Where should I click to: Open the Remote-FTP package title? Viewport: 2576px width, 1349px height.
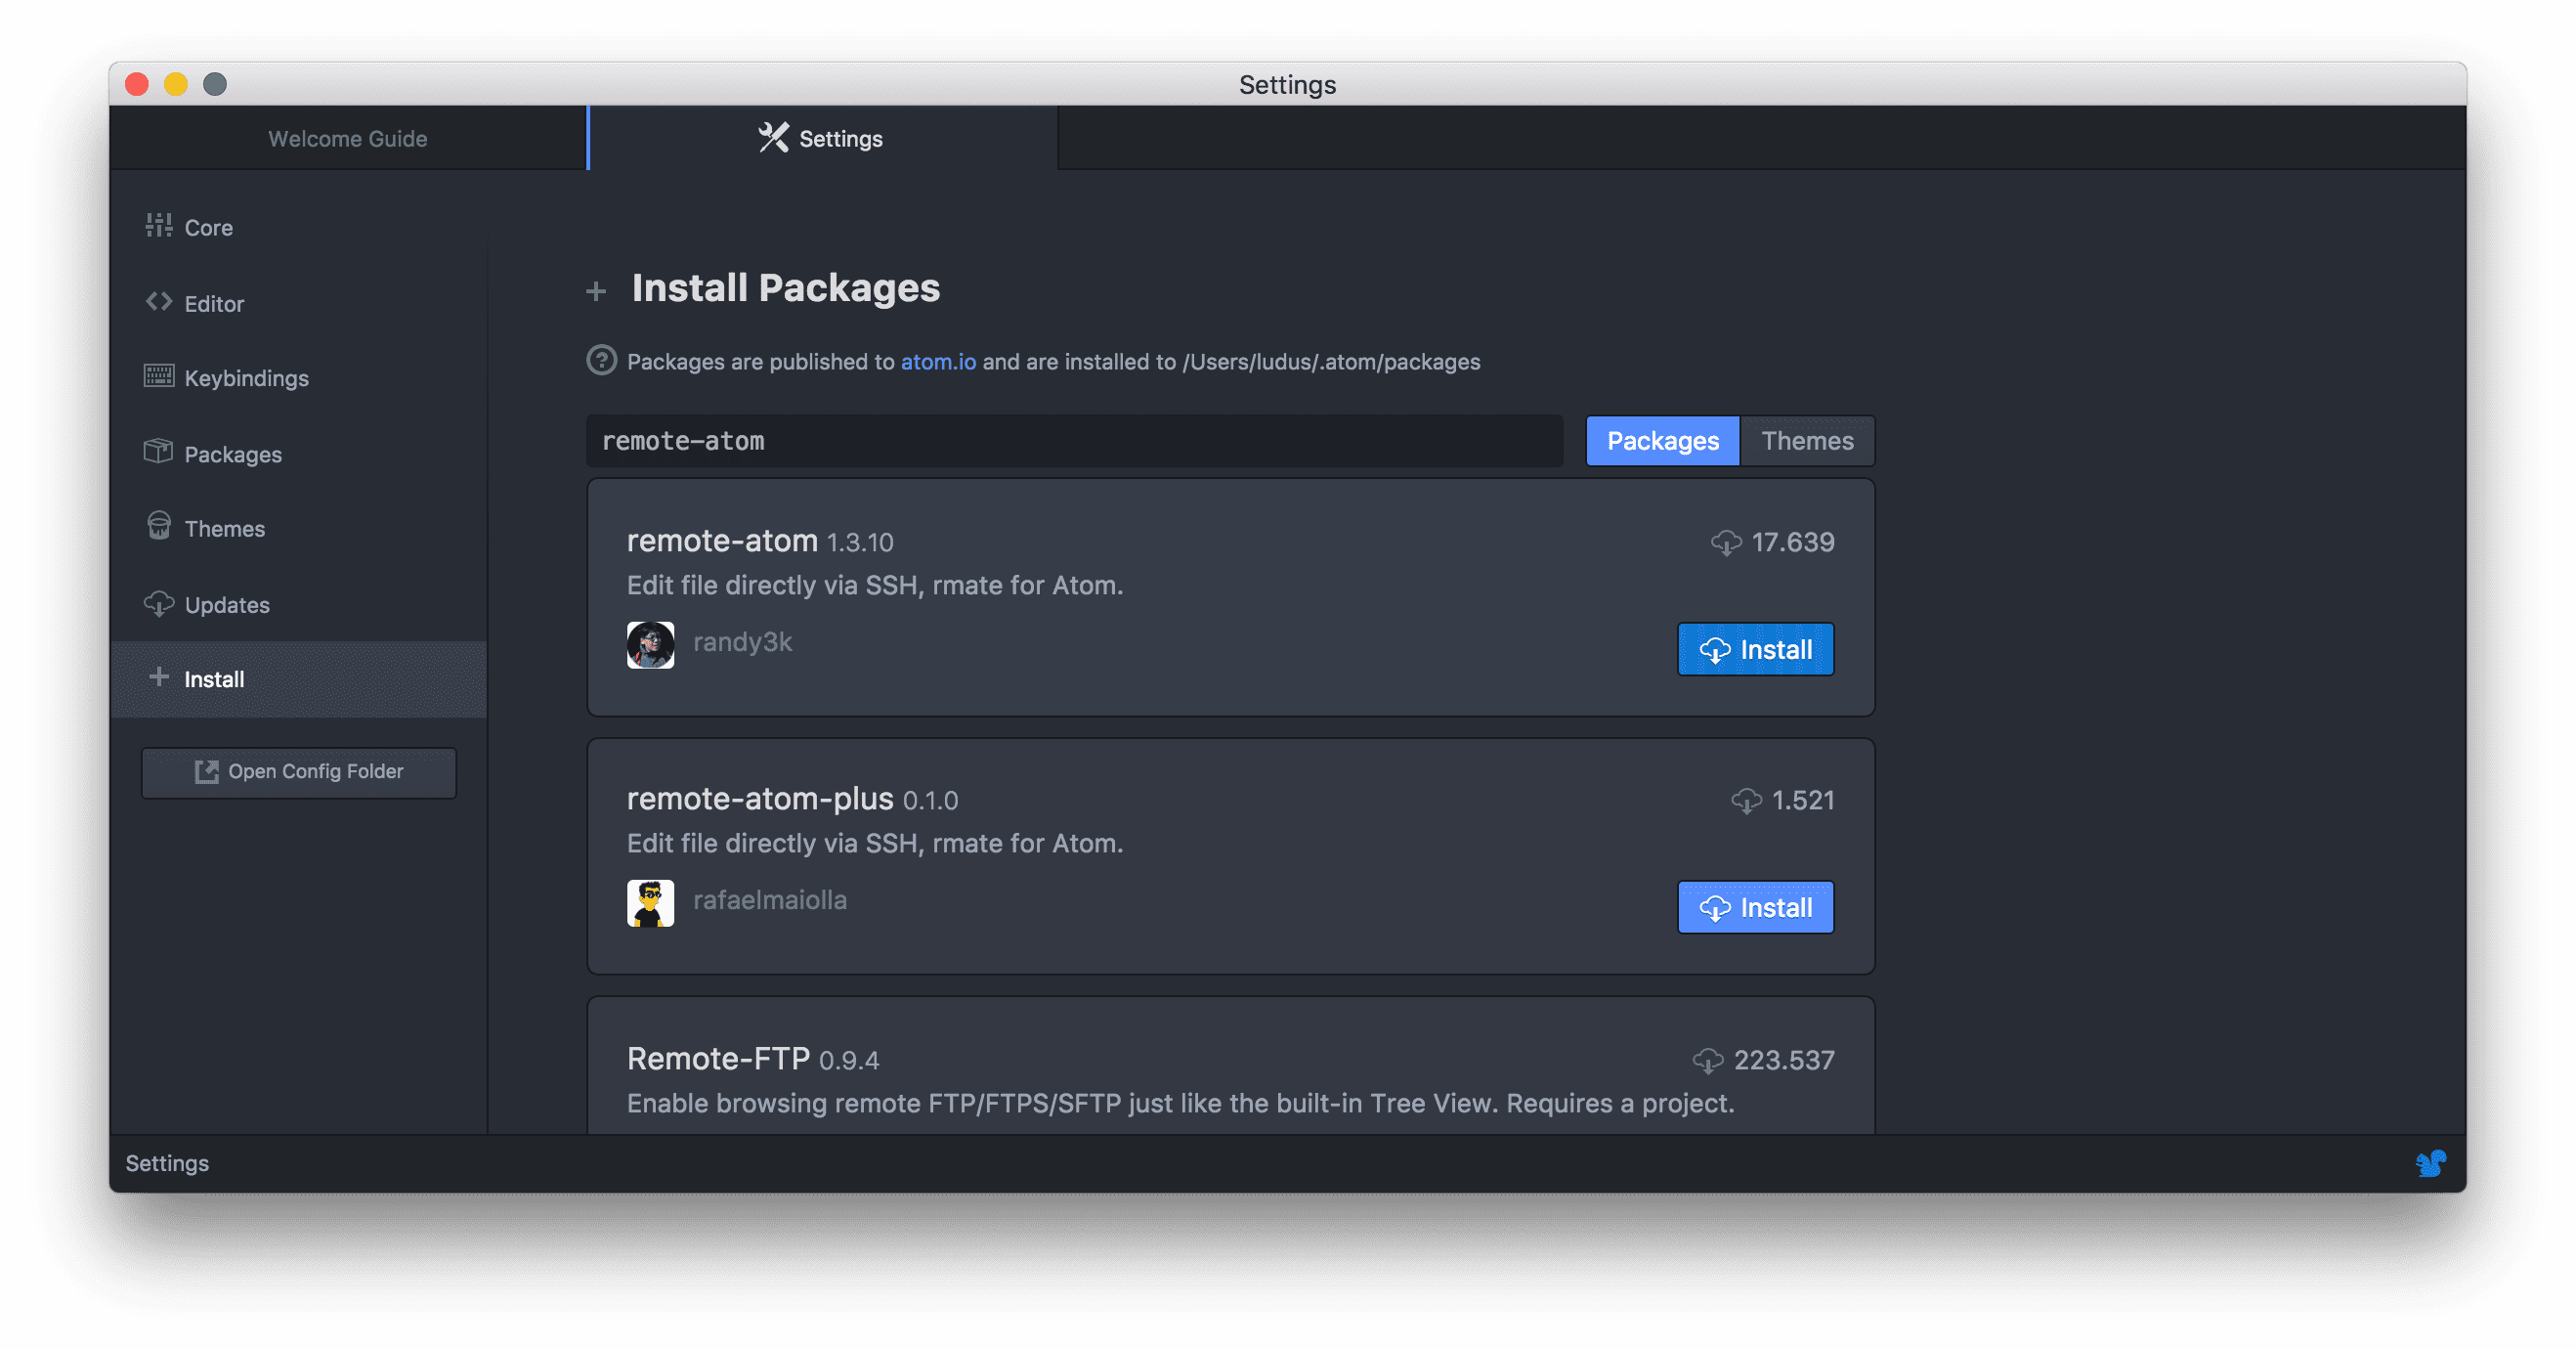coord(717,1058)
